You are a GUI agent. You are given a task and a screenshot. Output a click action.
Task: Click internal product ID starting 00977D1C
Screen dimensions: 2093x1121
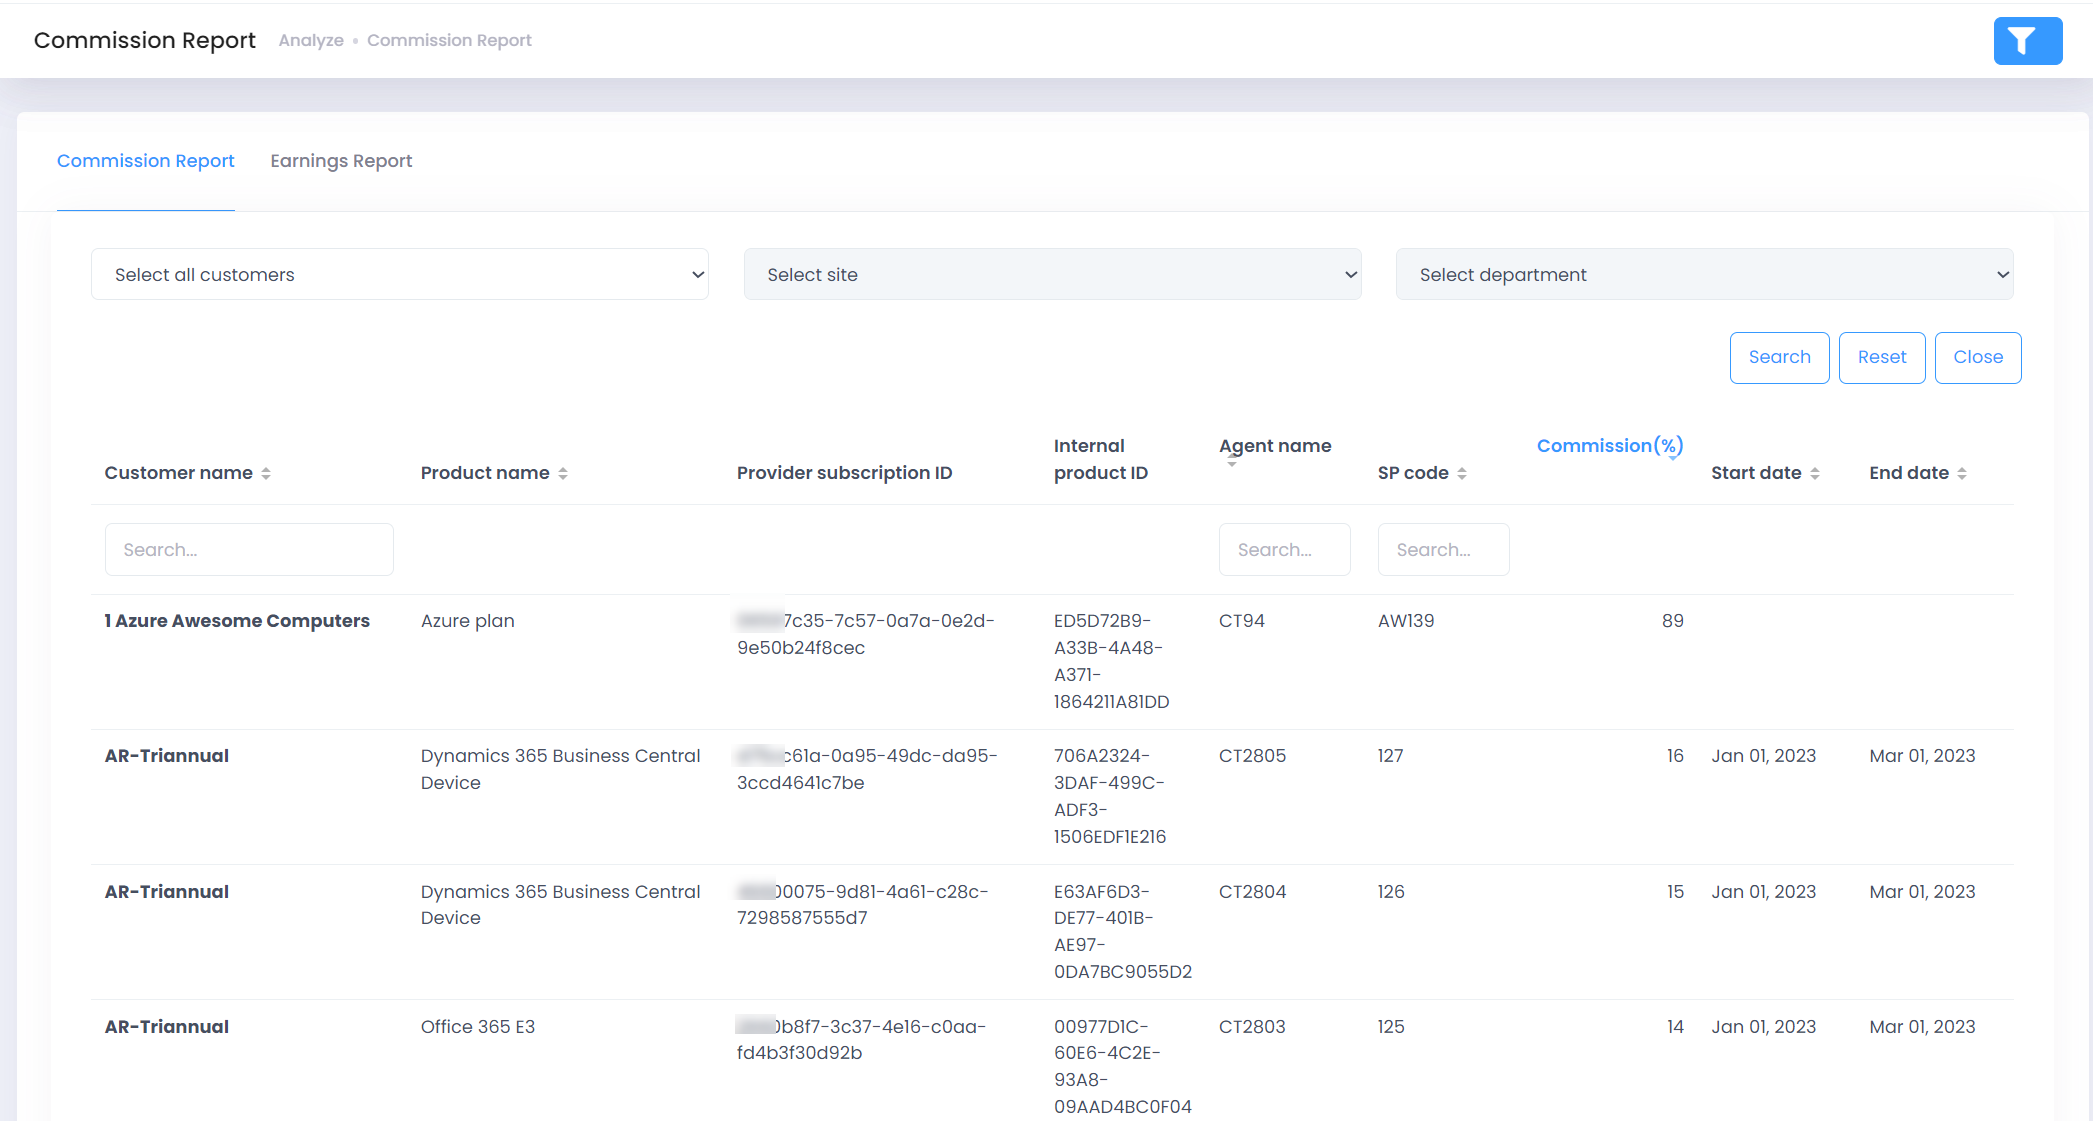tap(1123, 1066)
